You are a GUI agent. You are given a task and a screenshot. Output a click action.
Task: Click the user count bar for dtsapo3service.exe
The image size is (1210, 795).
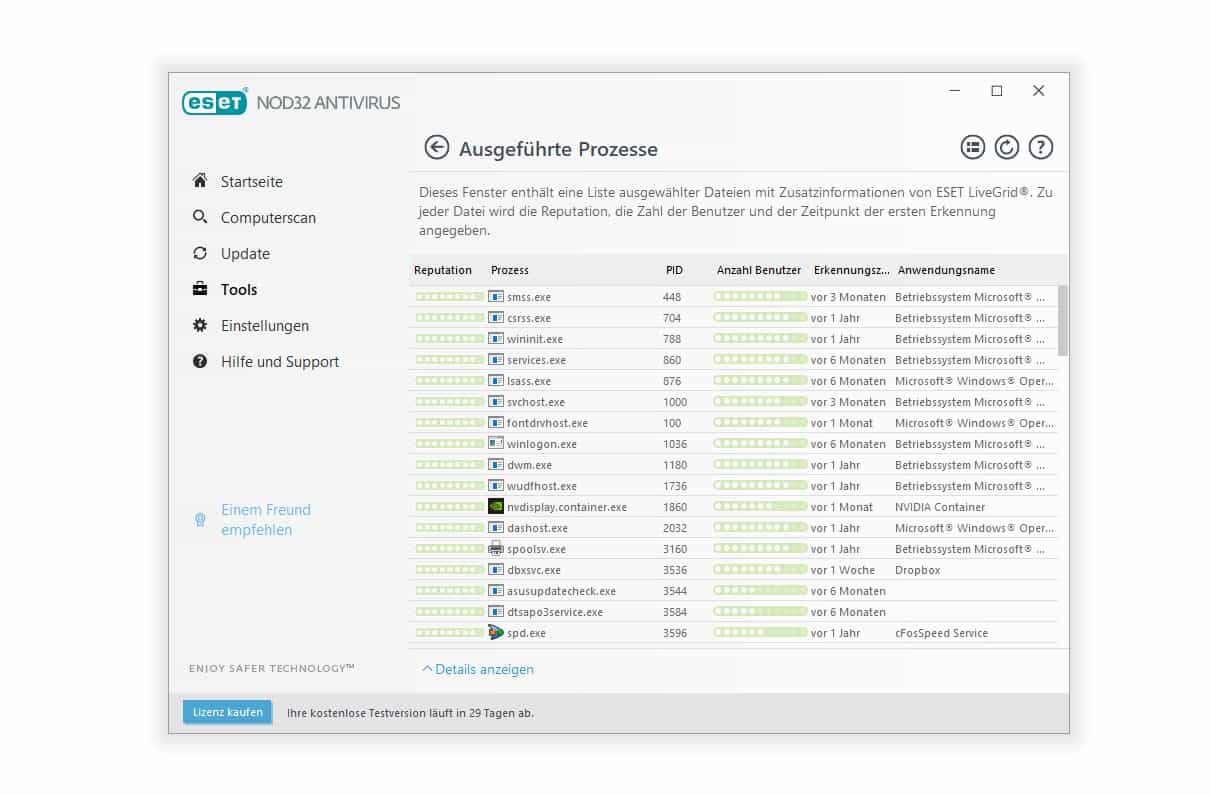(760, 612)
